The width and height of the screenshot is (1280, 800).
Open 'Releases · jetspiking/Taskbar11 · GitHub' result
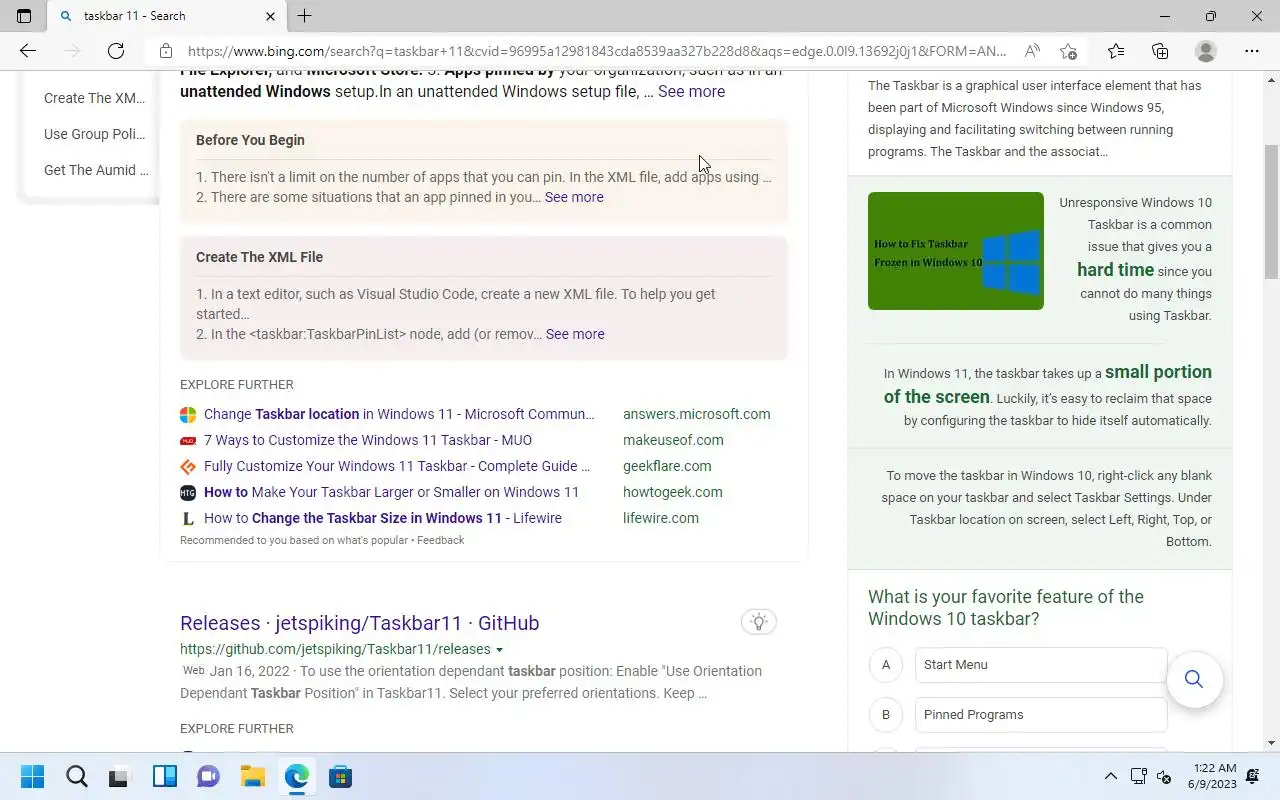point(360,623)
